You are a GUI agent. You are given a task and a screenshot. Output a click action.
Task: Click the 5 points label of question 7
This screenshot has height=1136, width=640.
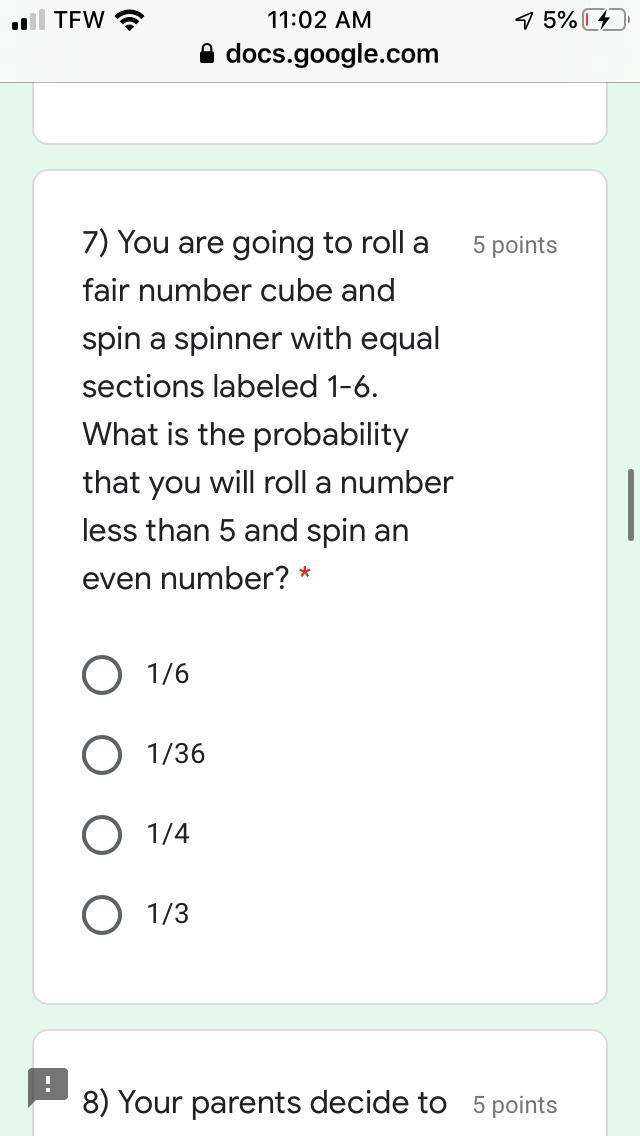(514, 245)
